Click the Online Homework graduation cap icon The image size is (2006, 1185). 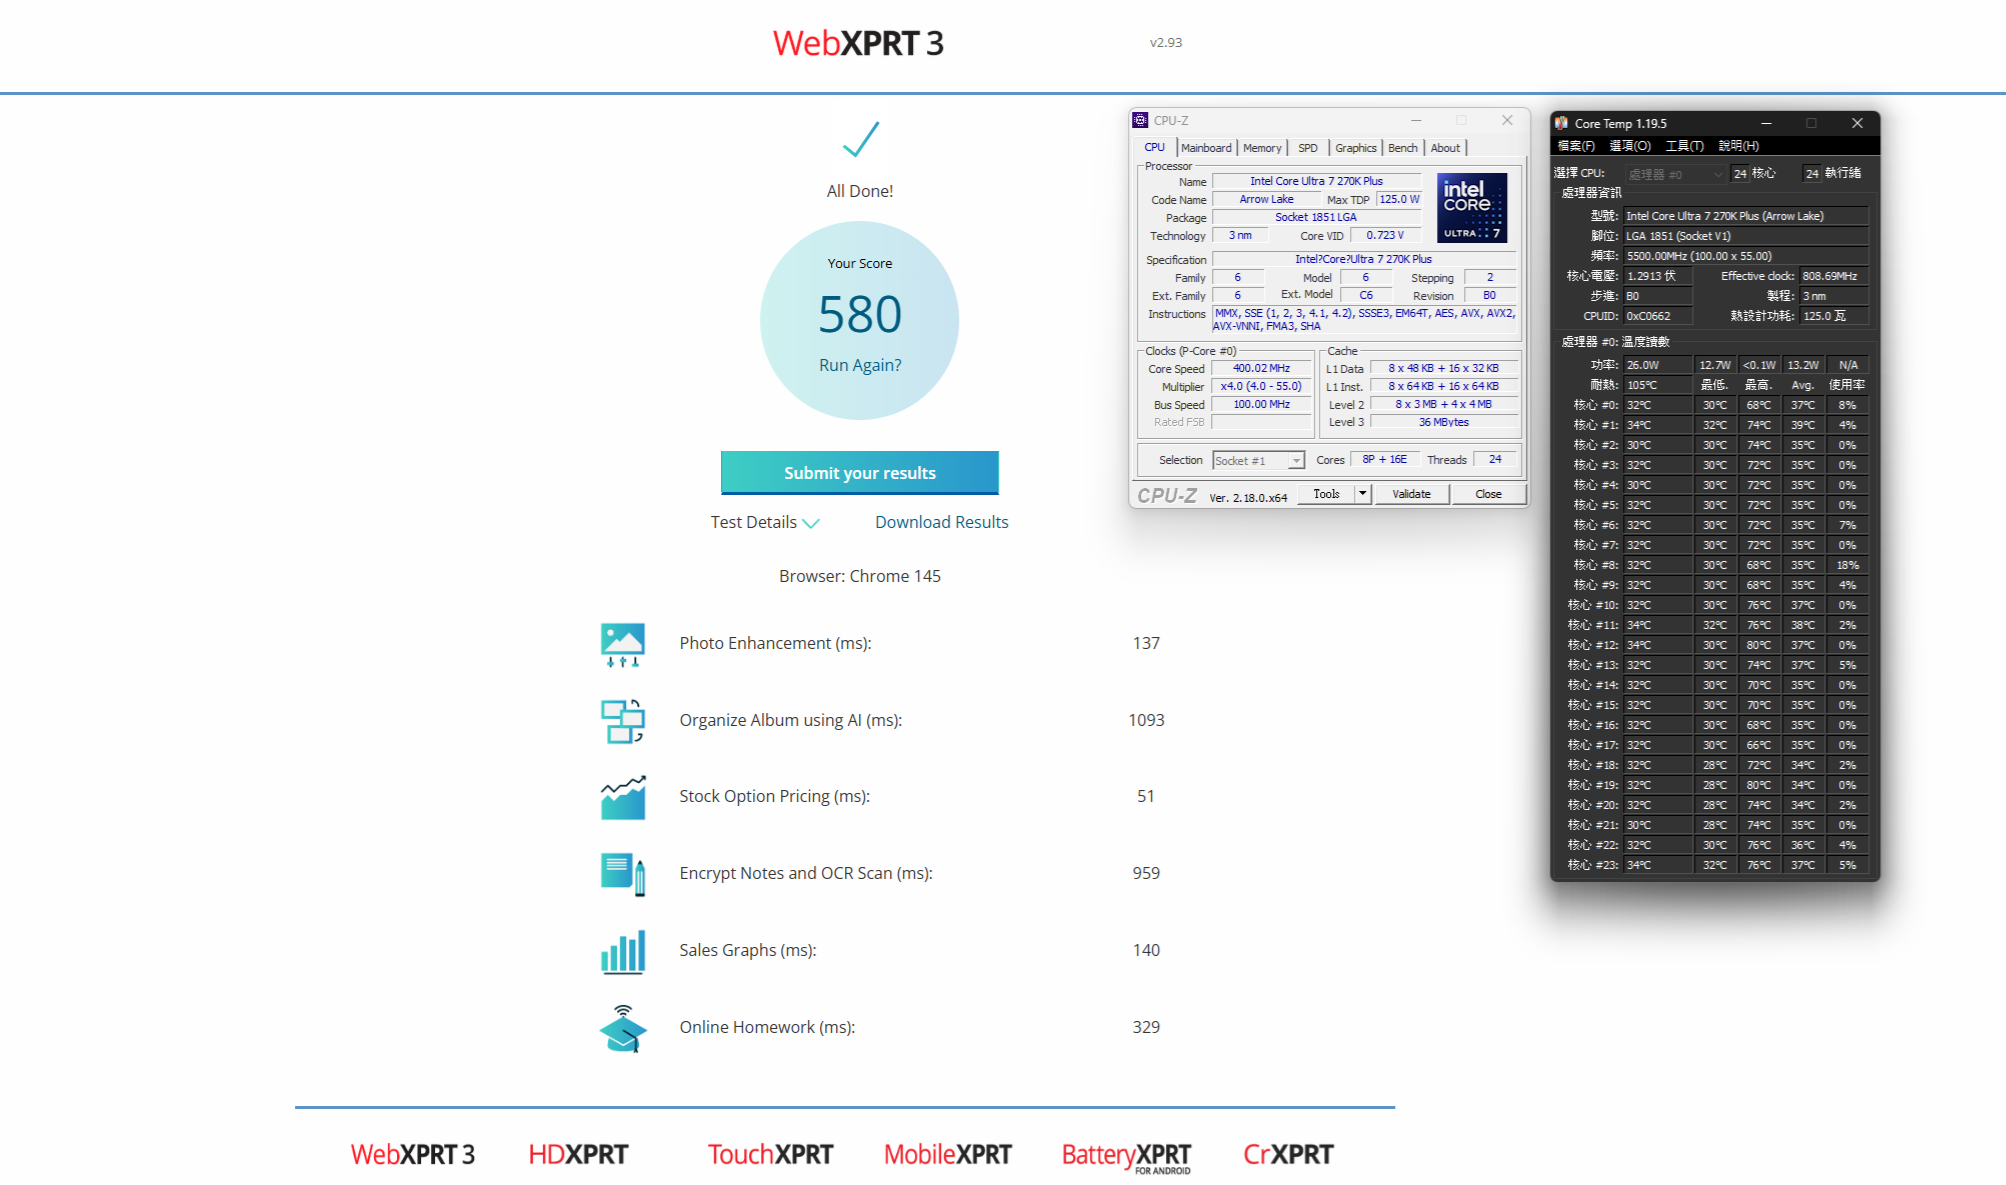pyautogui.click(x=622, y=1028)
